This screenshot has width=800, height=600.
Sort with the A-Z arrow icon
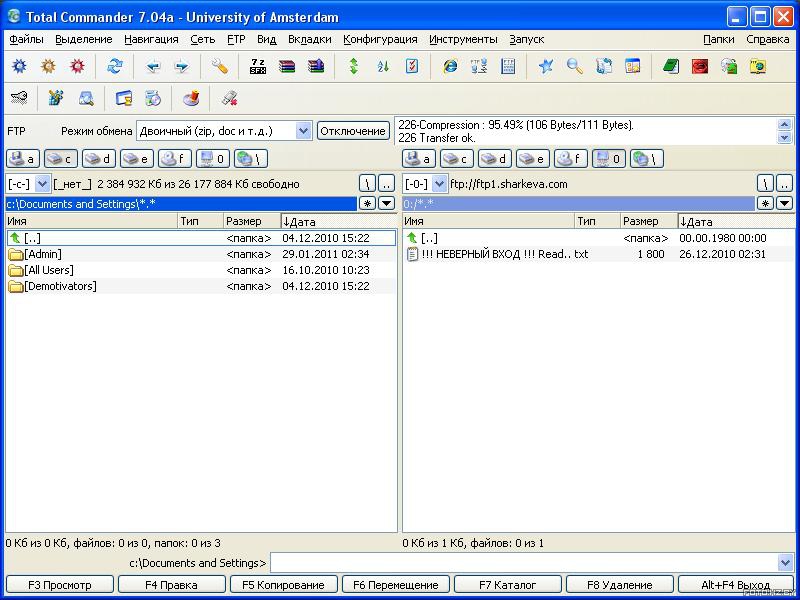tap(383, 66)
